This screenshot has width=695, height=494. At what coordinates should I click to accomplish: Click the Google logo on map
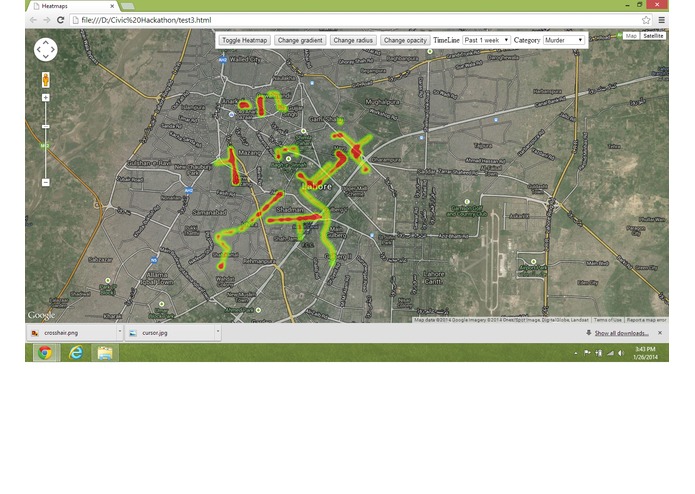41,315
